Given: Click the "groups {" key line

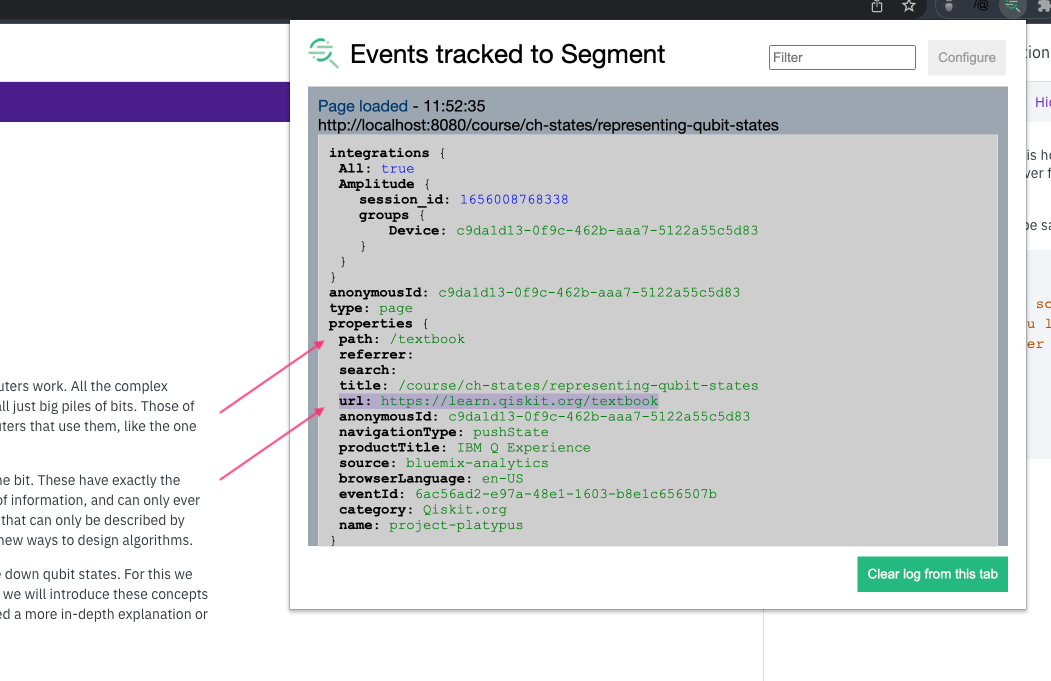Looking at the screenshot, I should point(392,215).
